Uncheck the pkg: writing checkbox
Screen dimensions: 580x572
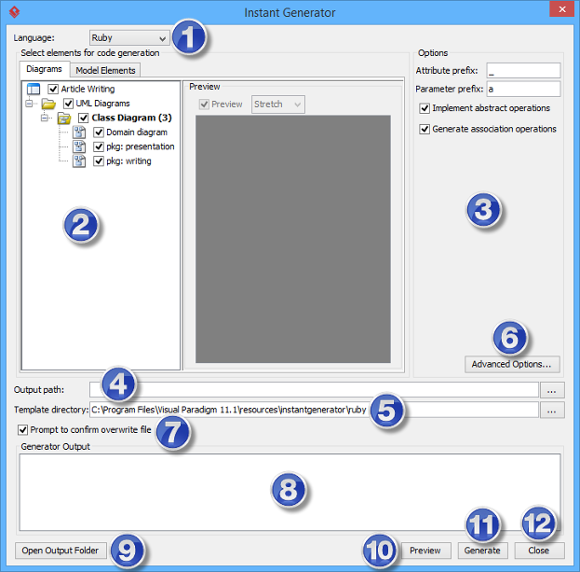tap(98, 161)
